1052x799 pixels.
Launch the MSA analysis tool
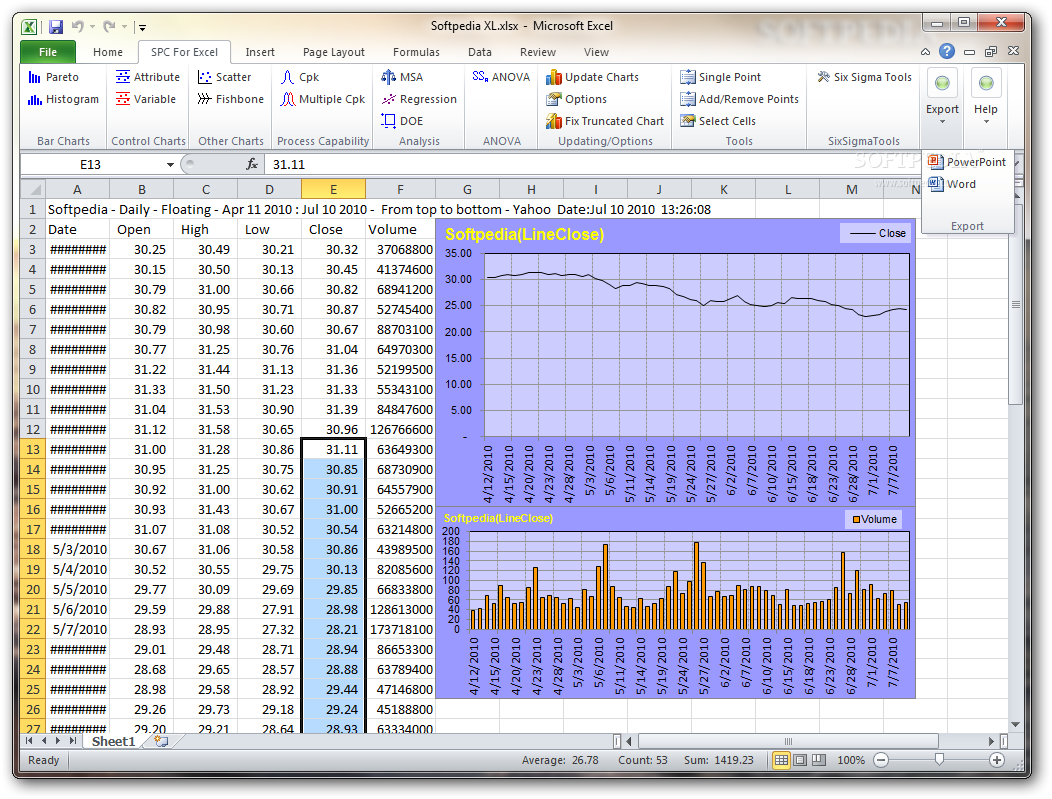[403, 77]
